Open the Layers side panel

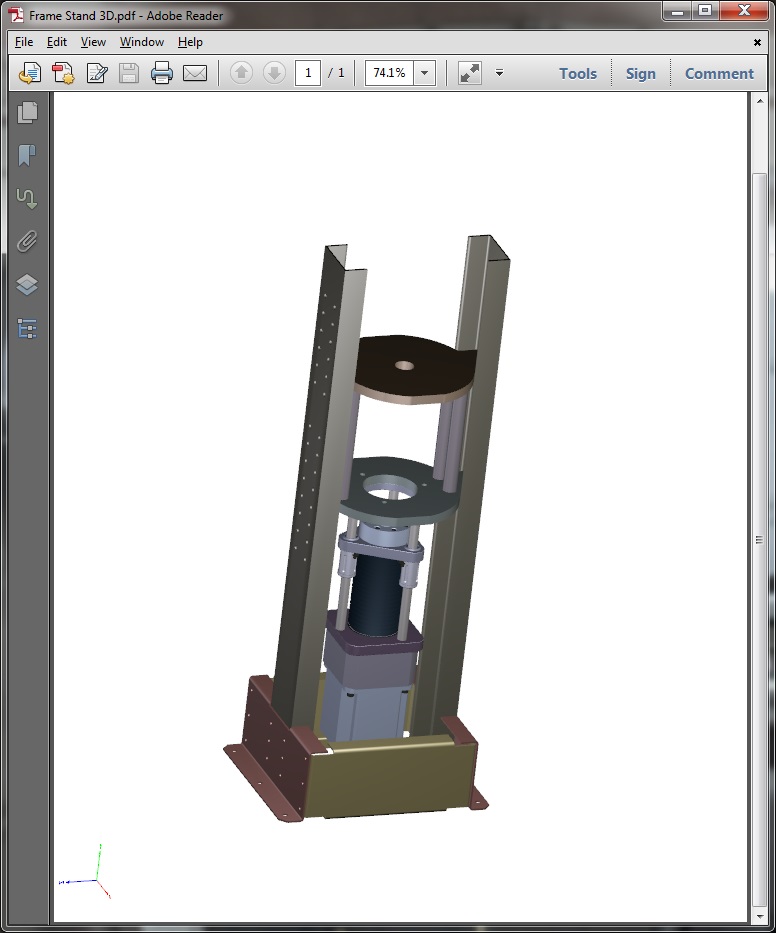27,285
